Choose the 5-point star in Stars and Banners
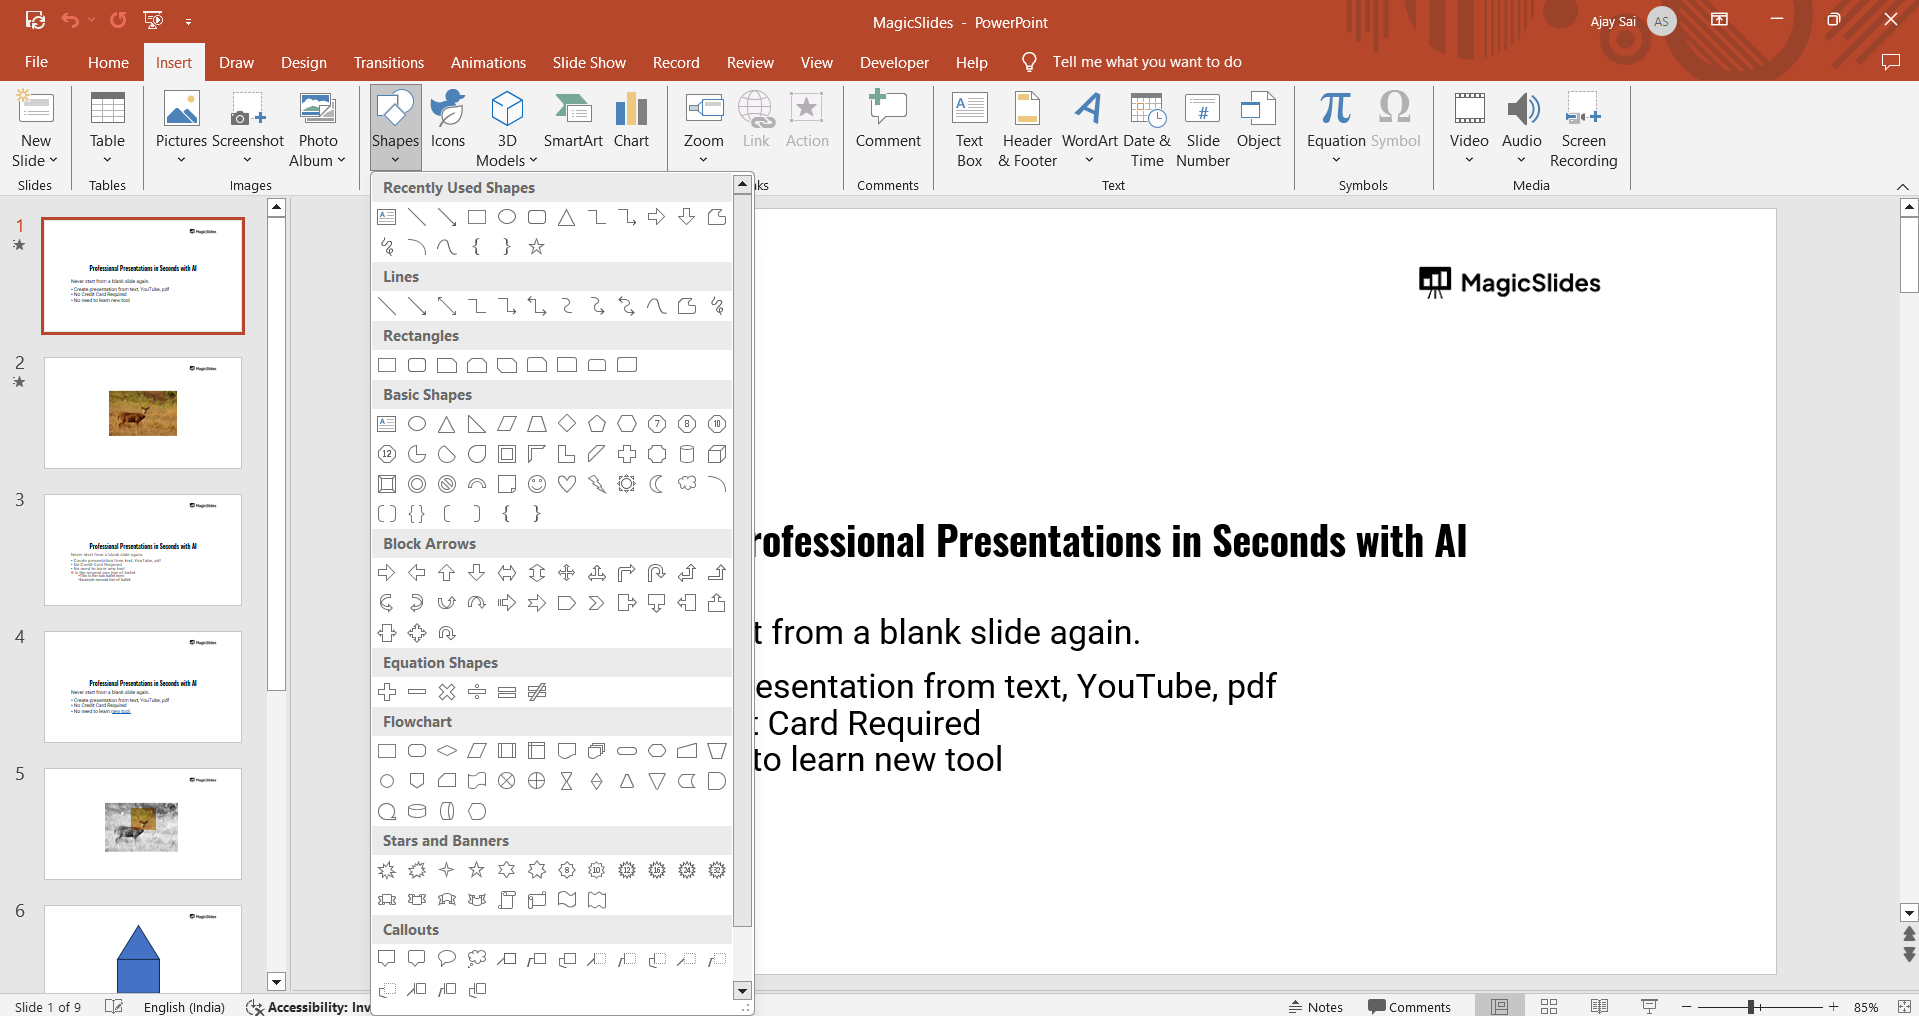Screen dimensions: 1919x1016 (x=477, y=870)
